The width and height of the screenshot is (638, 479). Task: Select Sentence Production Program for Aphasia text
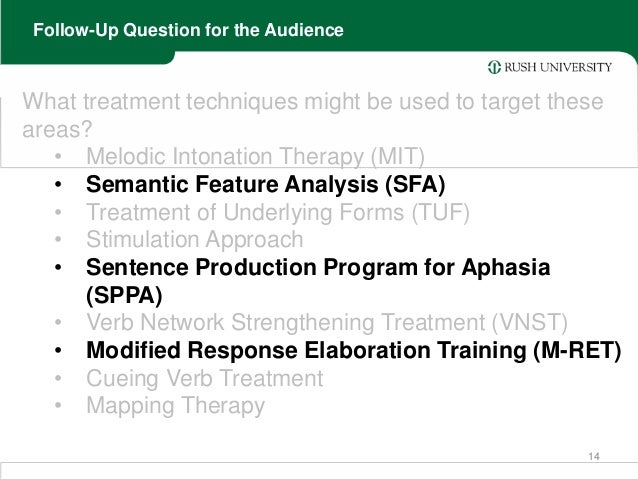[x=318, y=267]
